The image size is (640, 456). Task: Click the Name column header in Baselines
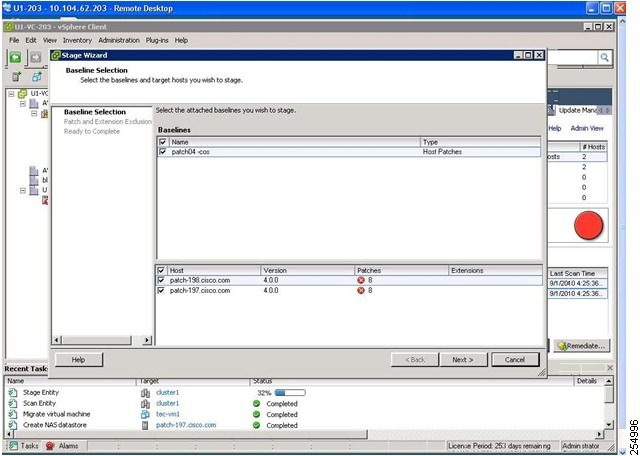point(295,142)
